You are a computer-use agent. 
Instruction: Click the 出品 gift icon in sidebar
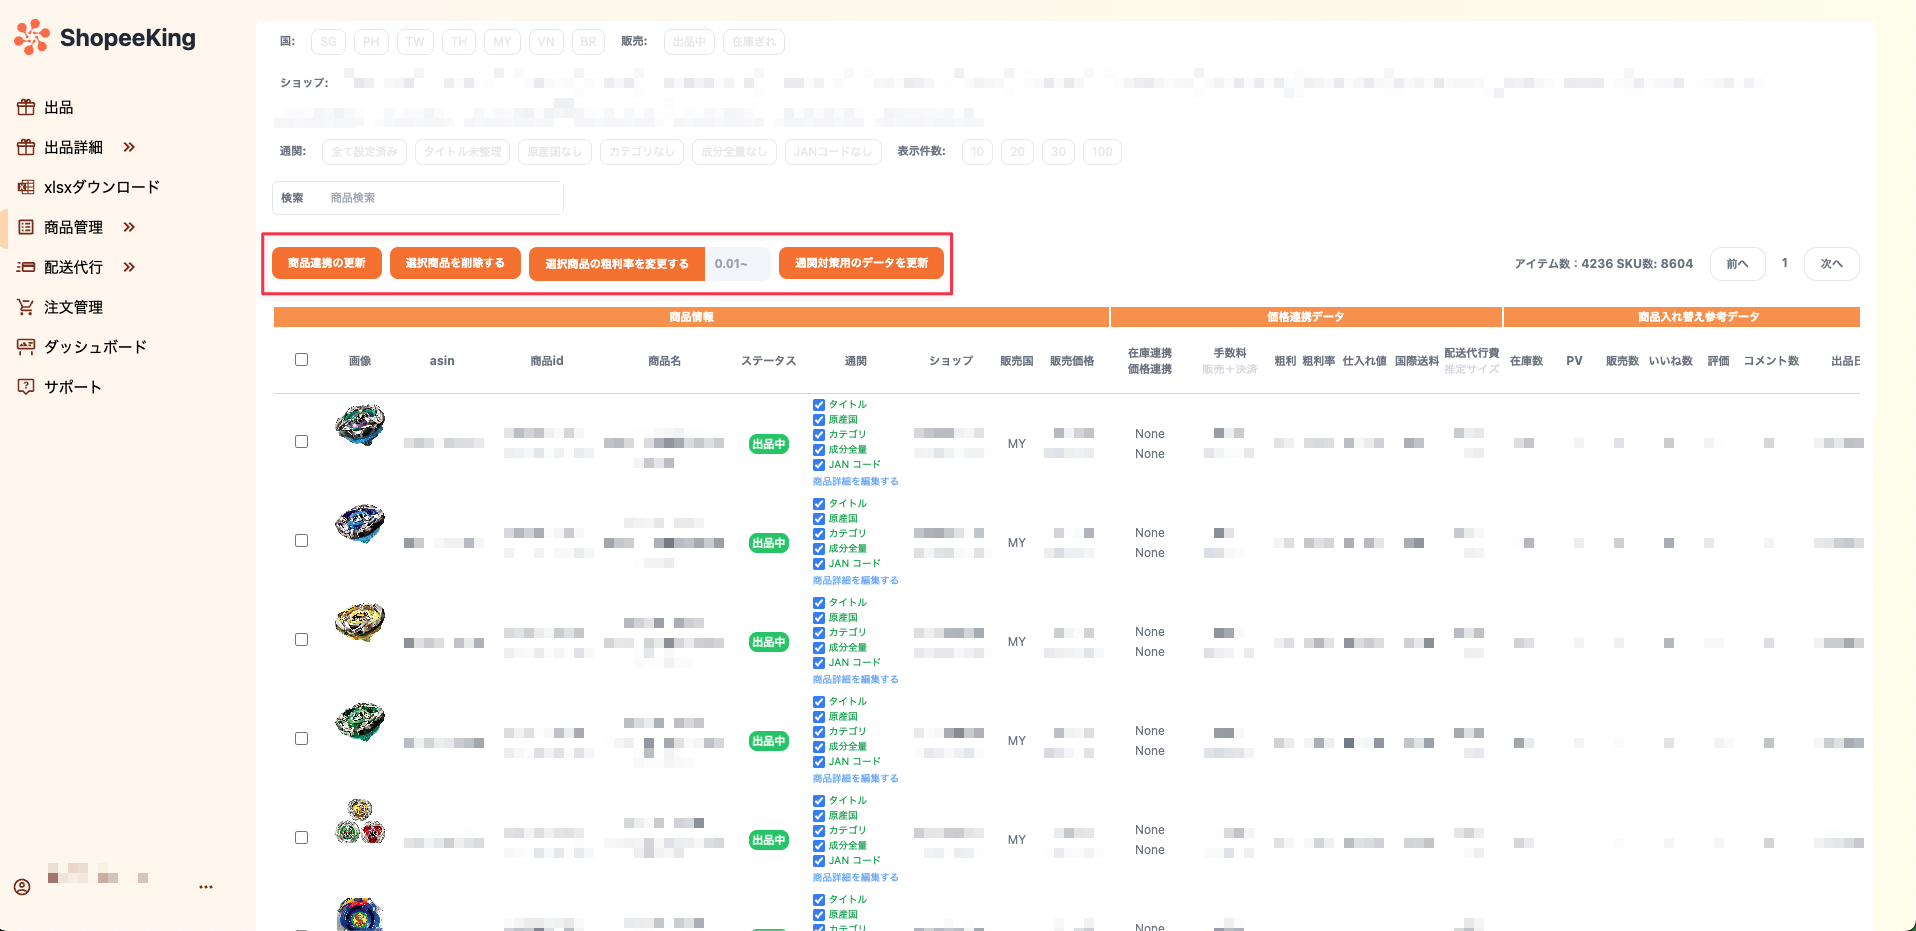click(26, 107)
